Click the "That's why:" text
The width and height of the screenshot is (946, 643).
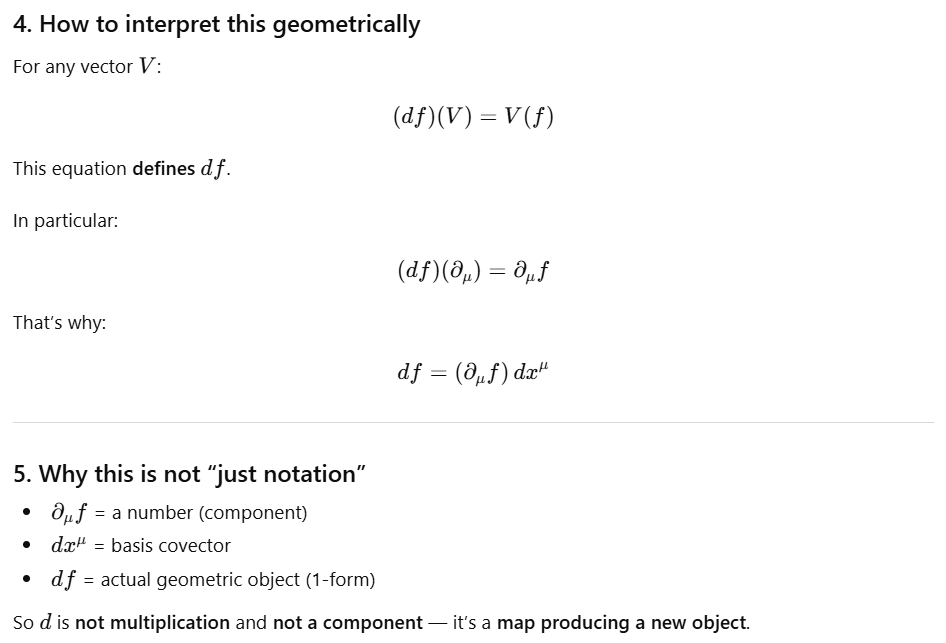pyautogui.click(x=59, y=323)
